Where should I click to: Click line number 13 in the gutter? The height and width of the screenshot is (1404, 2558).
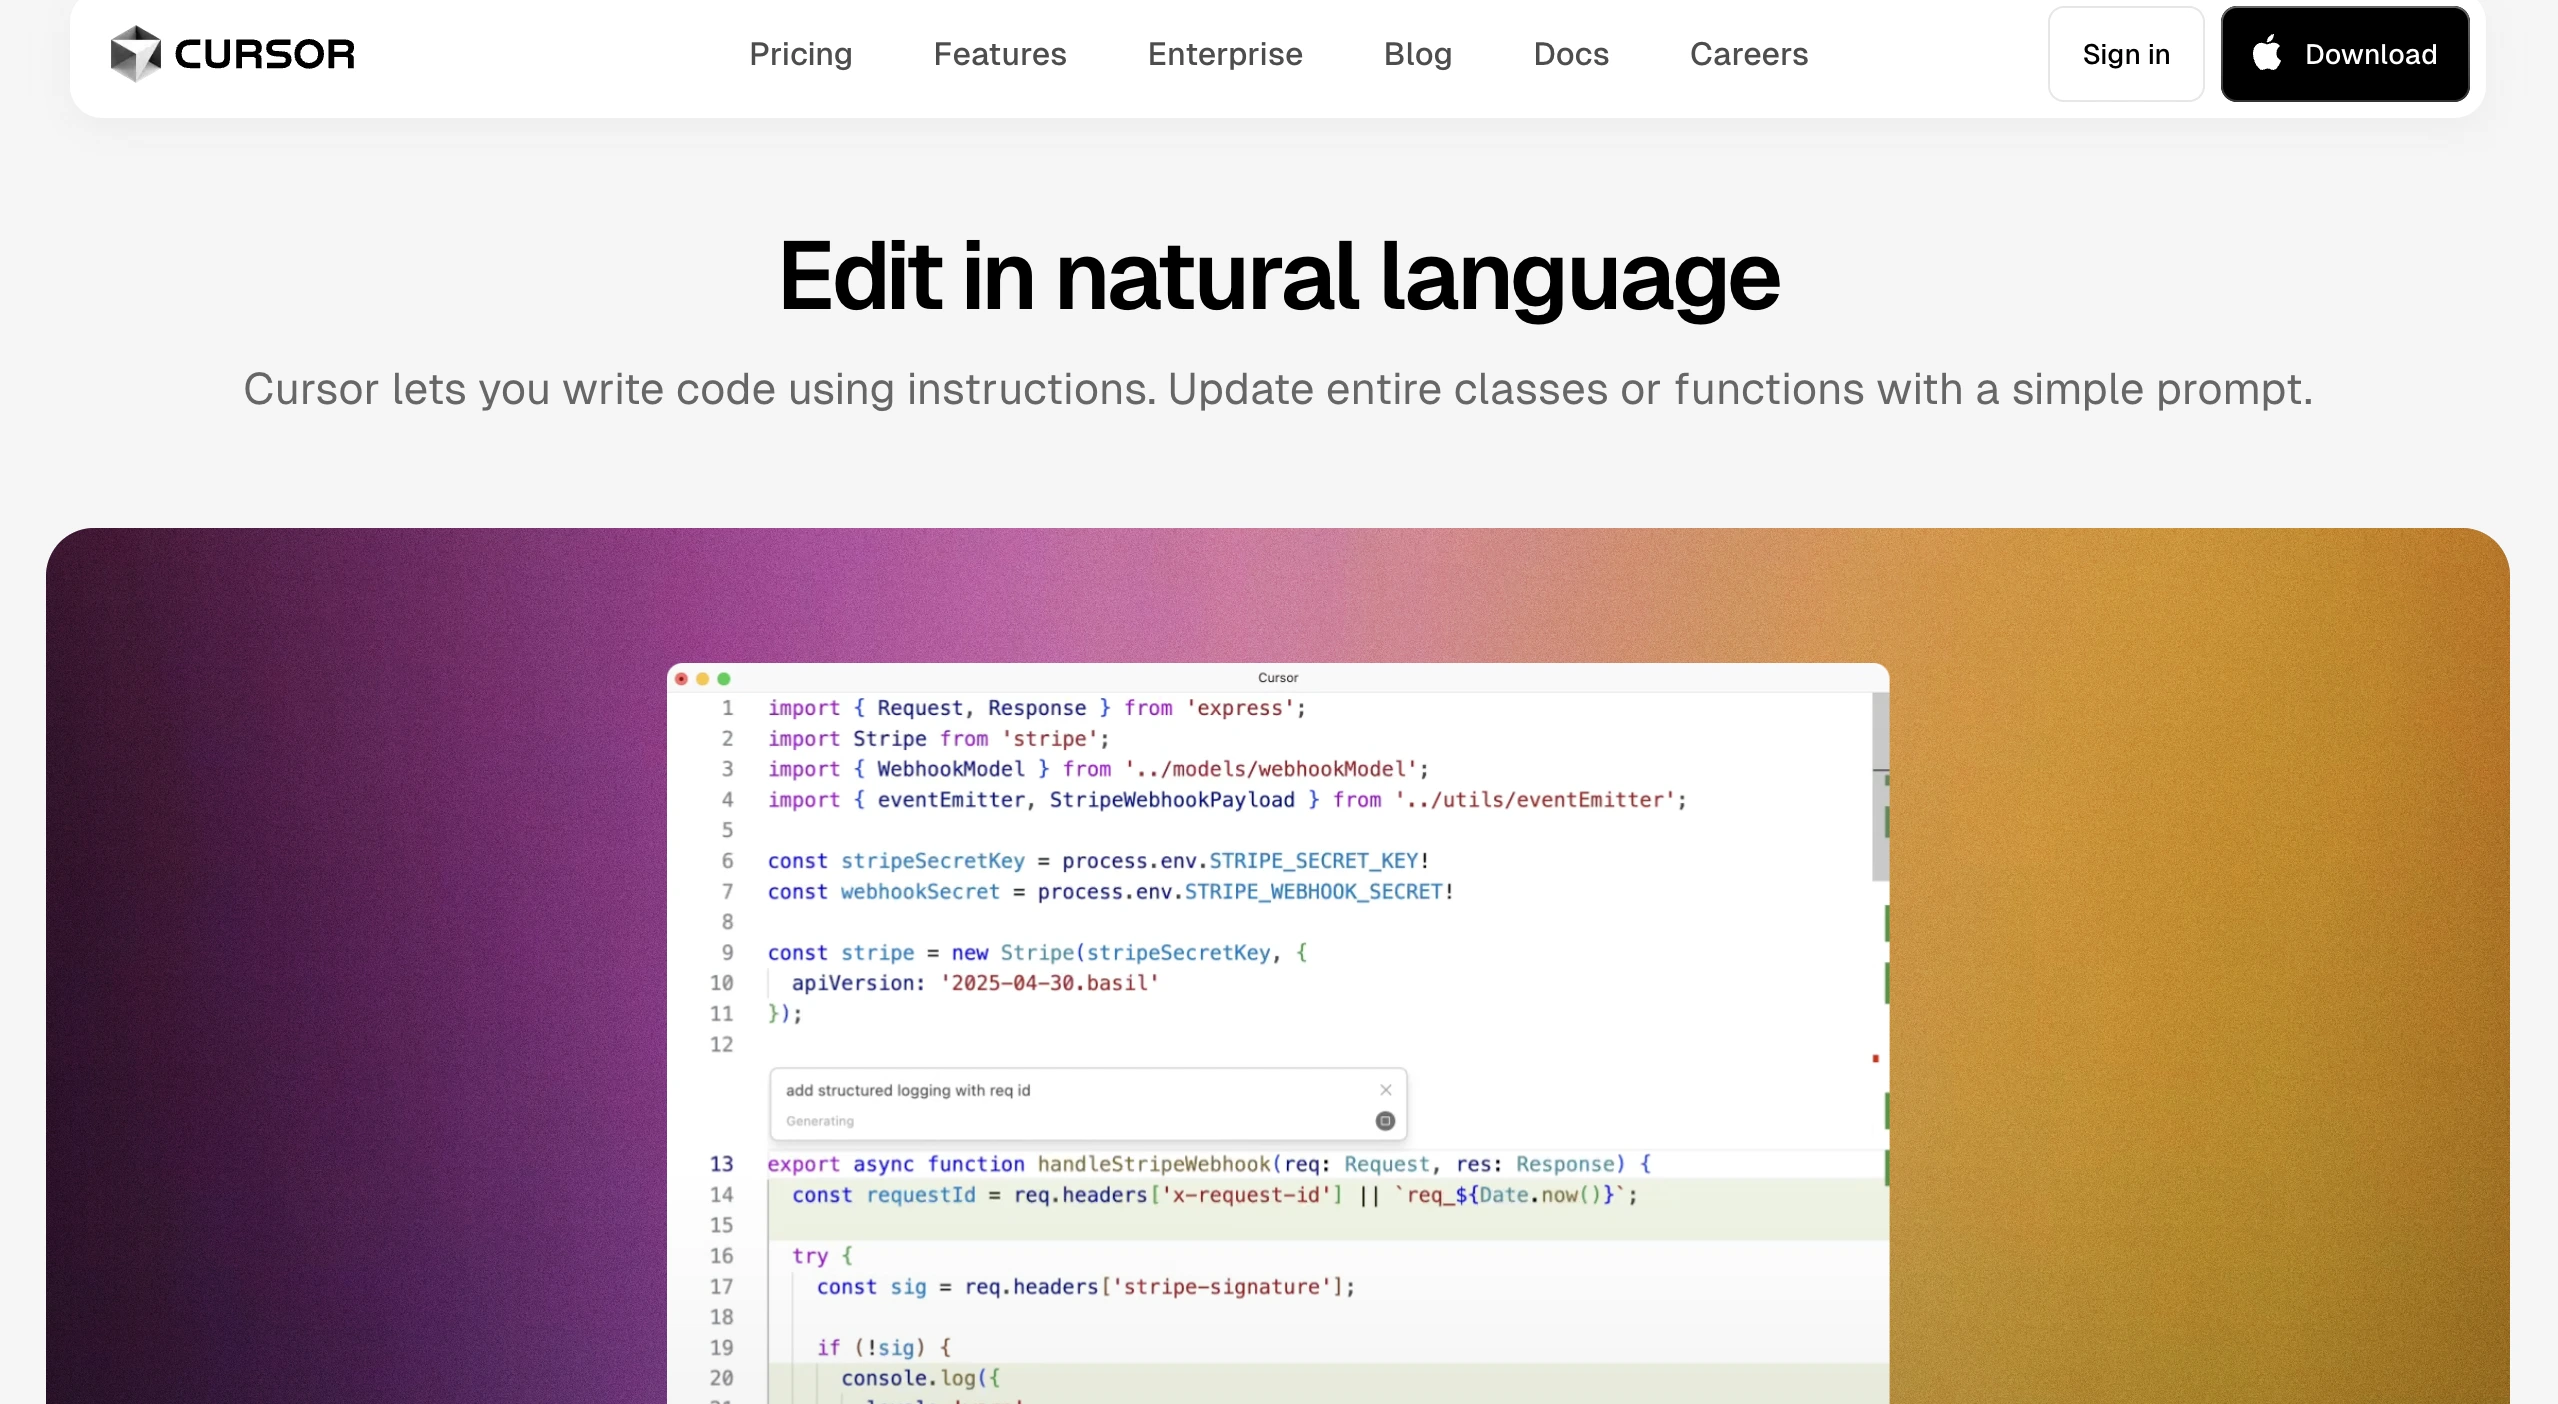(722, 1164)
